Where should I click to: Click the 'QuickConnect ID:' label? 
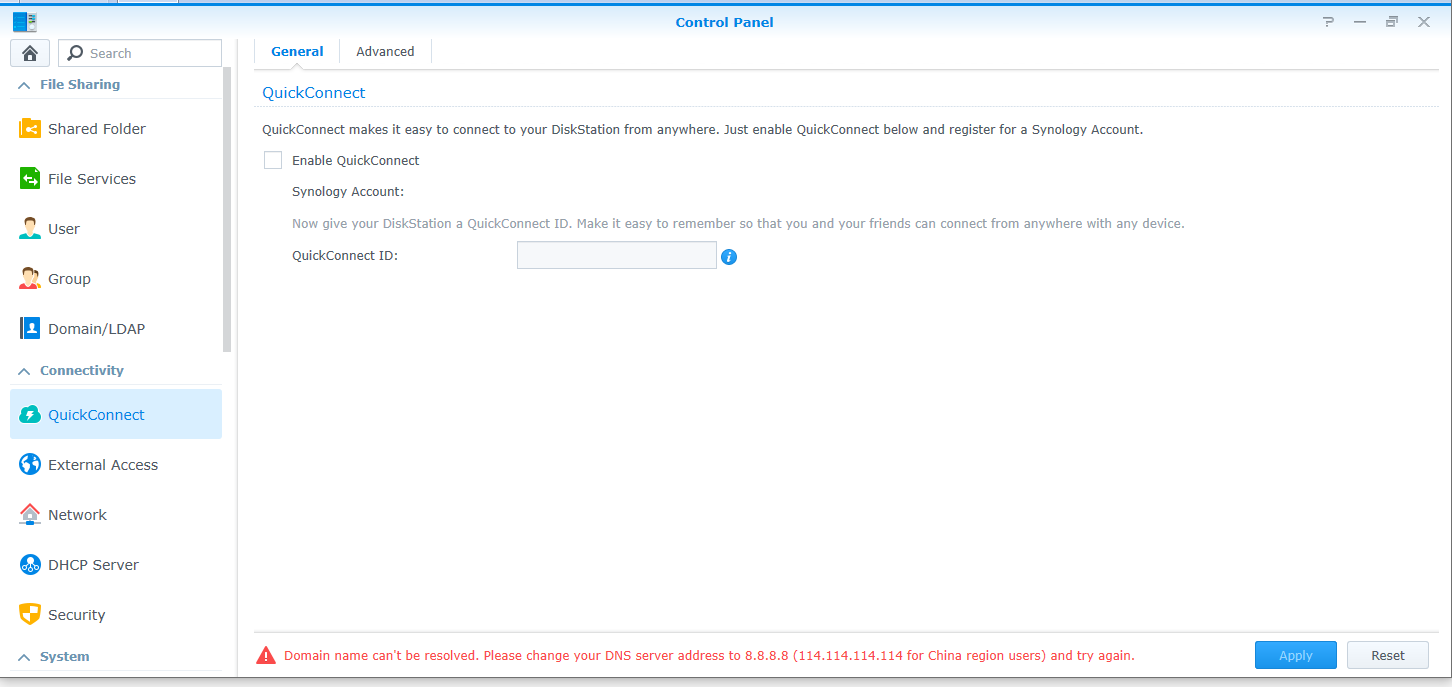(x=345, y=255)
